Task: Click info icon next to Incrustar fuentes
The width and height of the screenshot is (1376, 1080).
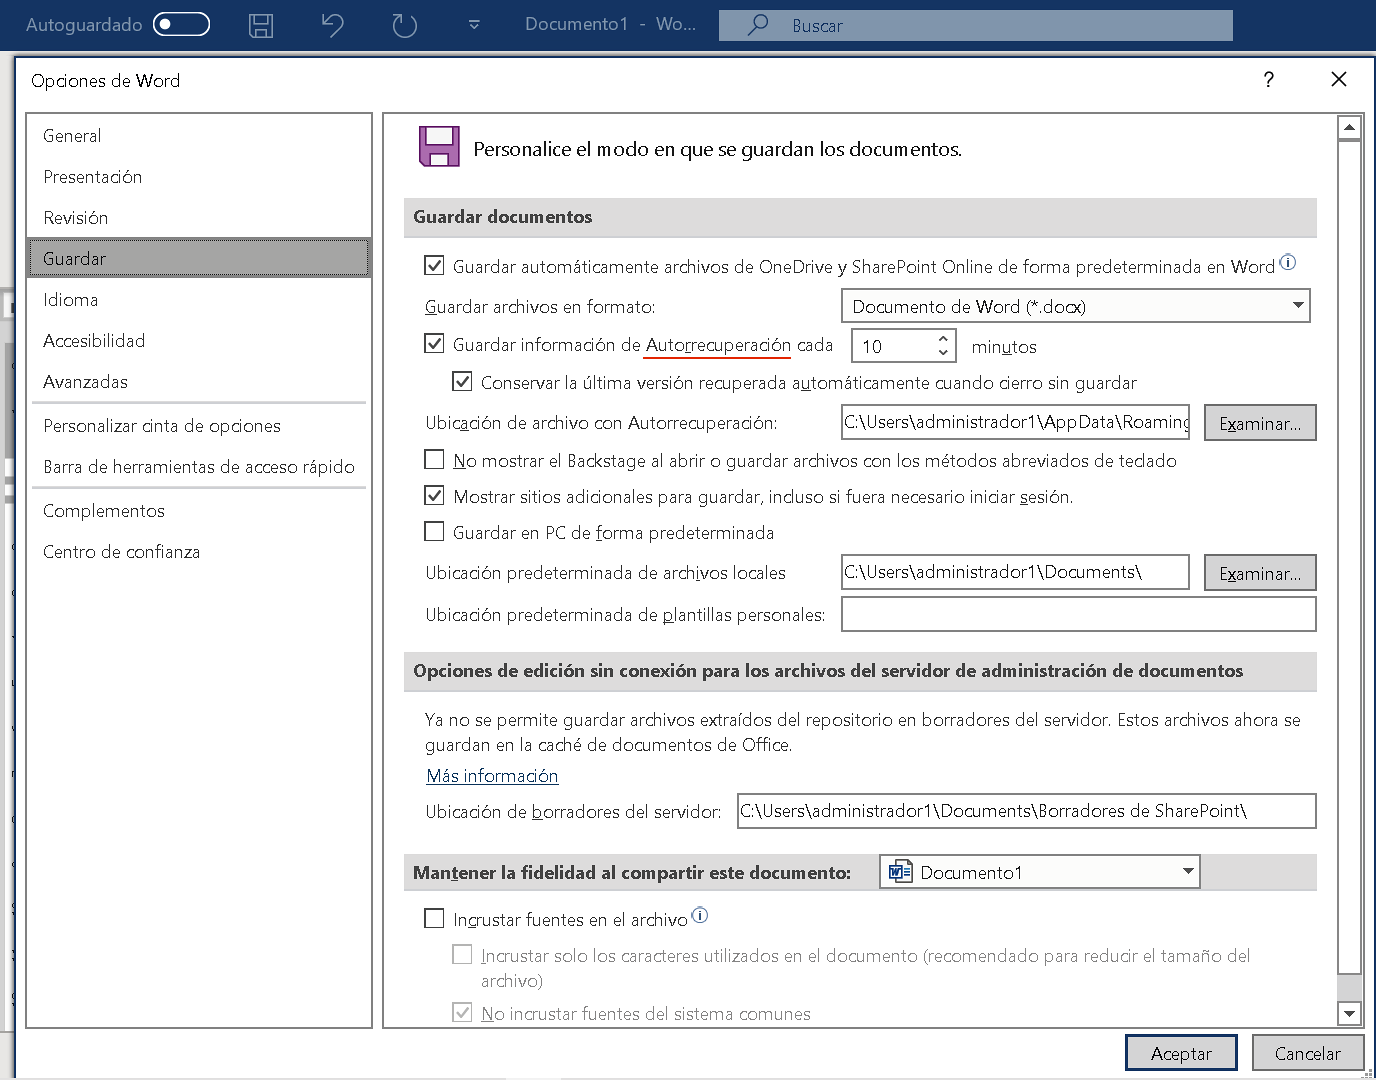Action: pyautogui.click(x=700, y=915)
